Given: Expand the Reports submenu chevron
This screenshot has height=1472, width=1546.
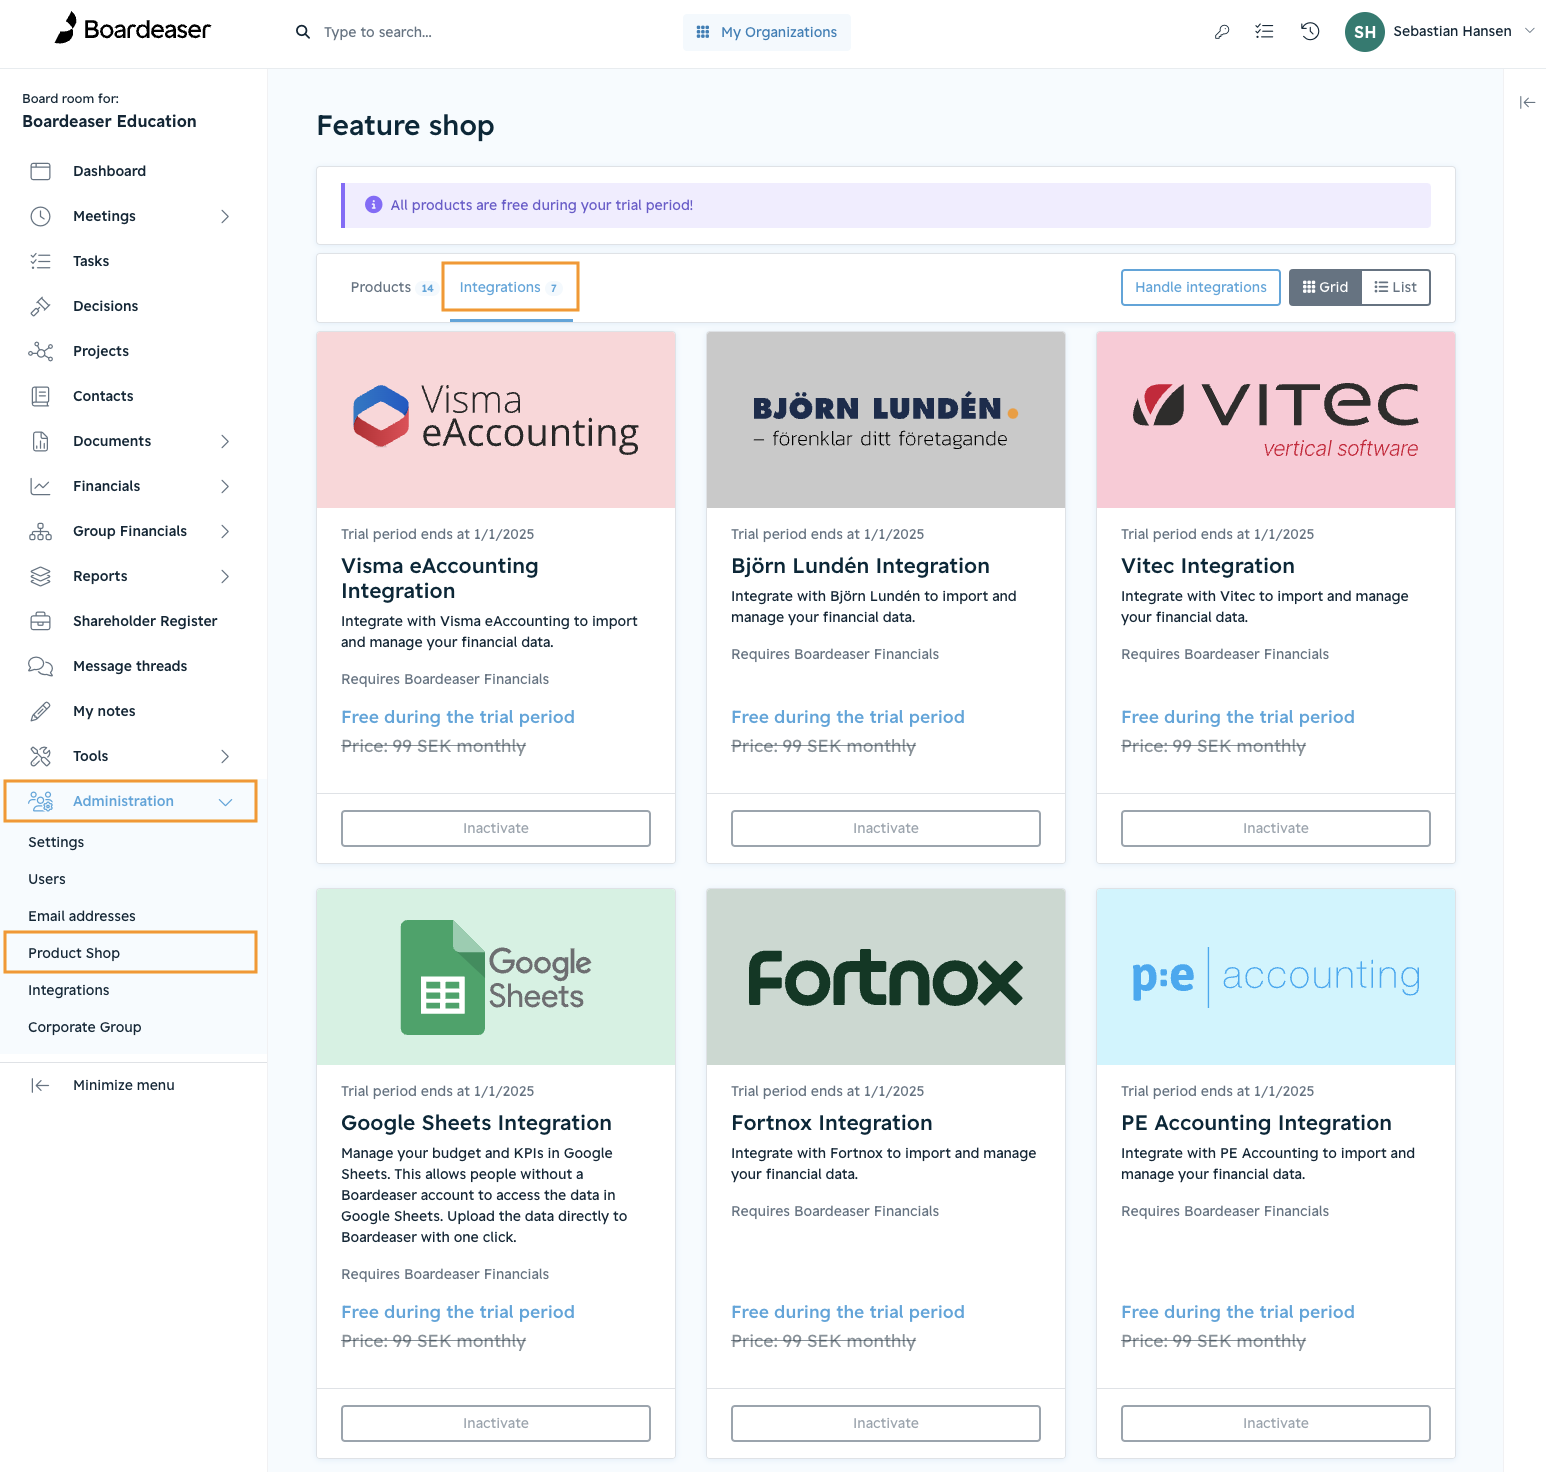Looking at the screenshot, I should point(225,576).
